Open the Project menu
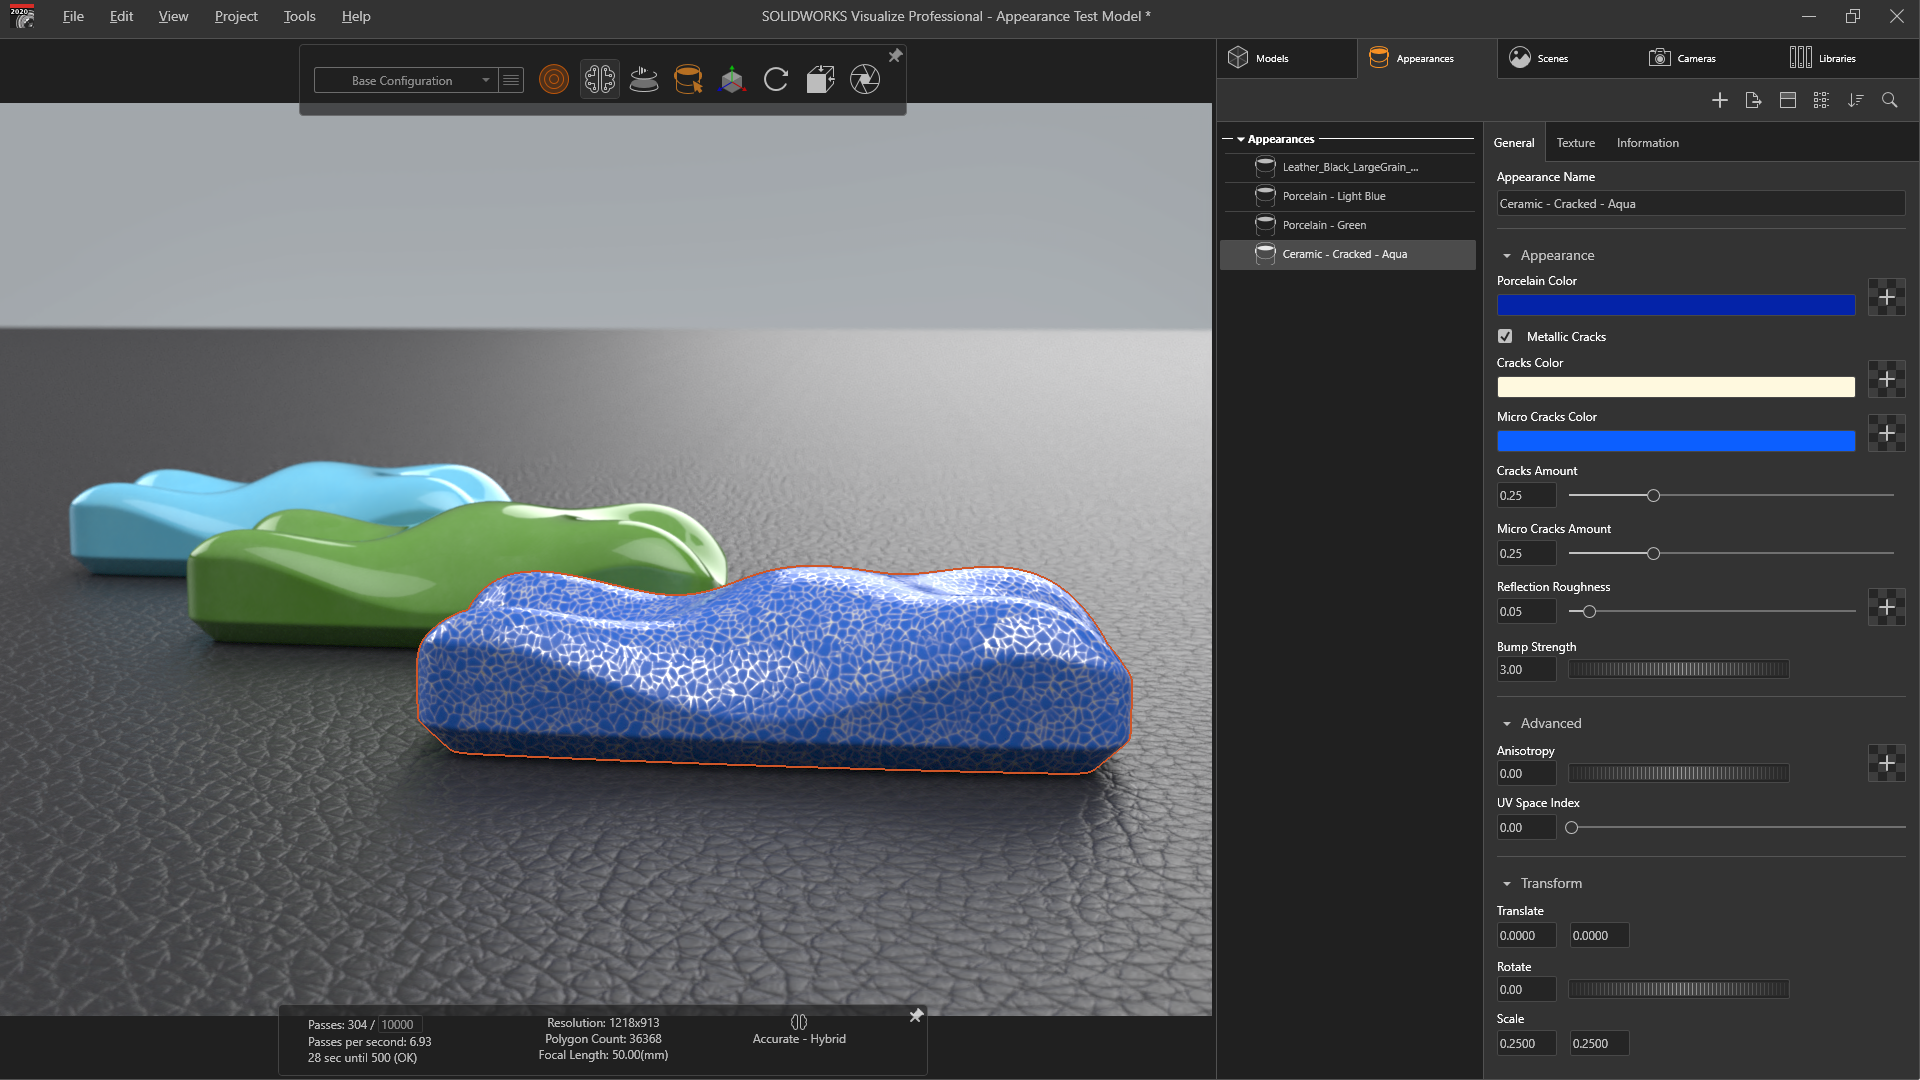Viewport: 1920px width, 1080px height. (236, 16)
